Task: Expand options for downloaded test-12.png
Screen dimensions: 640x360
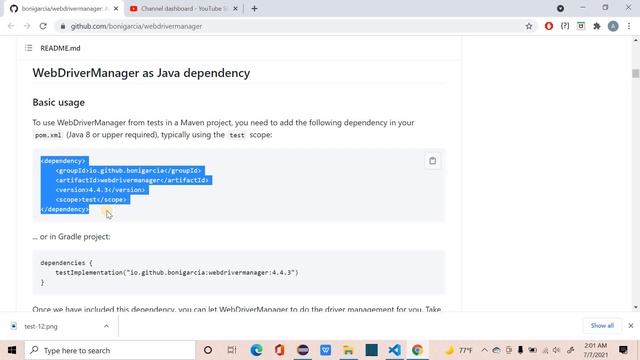Action: (106, 326)
